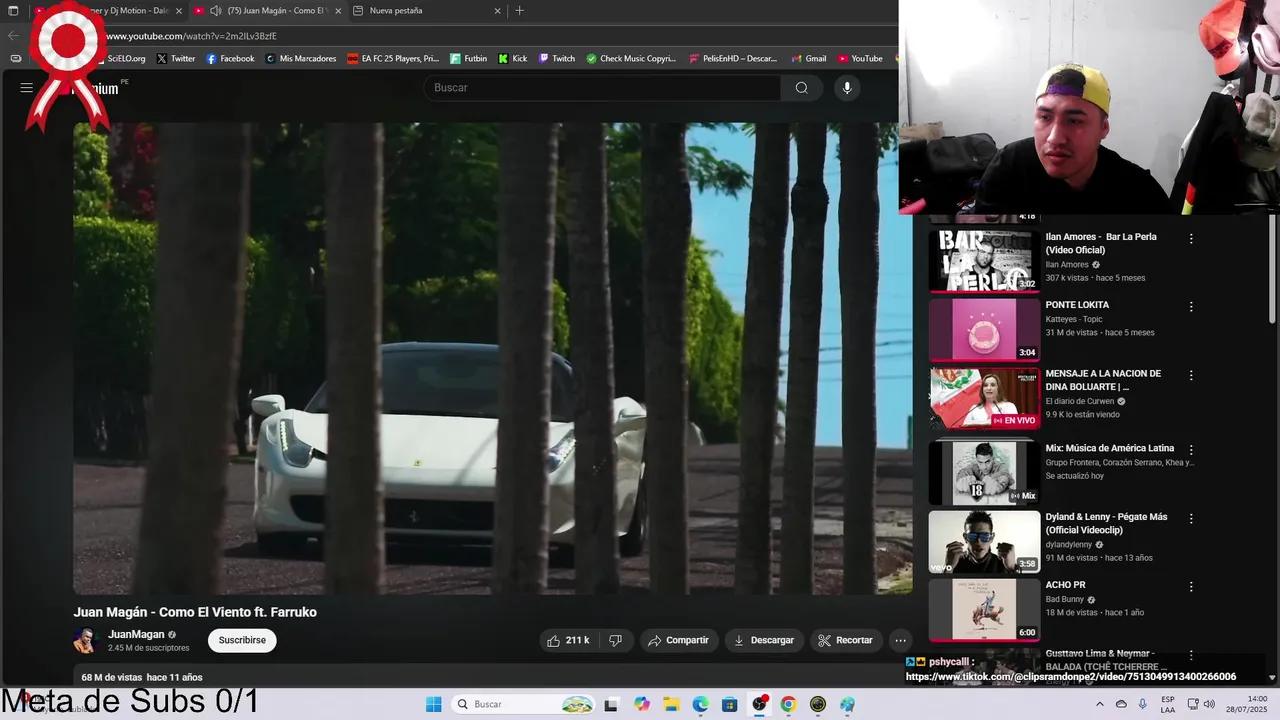Open the Mis Marcadores bookmark
The height and width of the screenshot is (720, 1280).
(300, 59)
